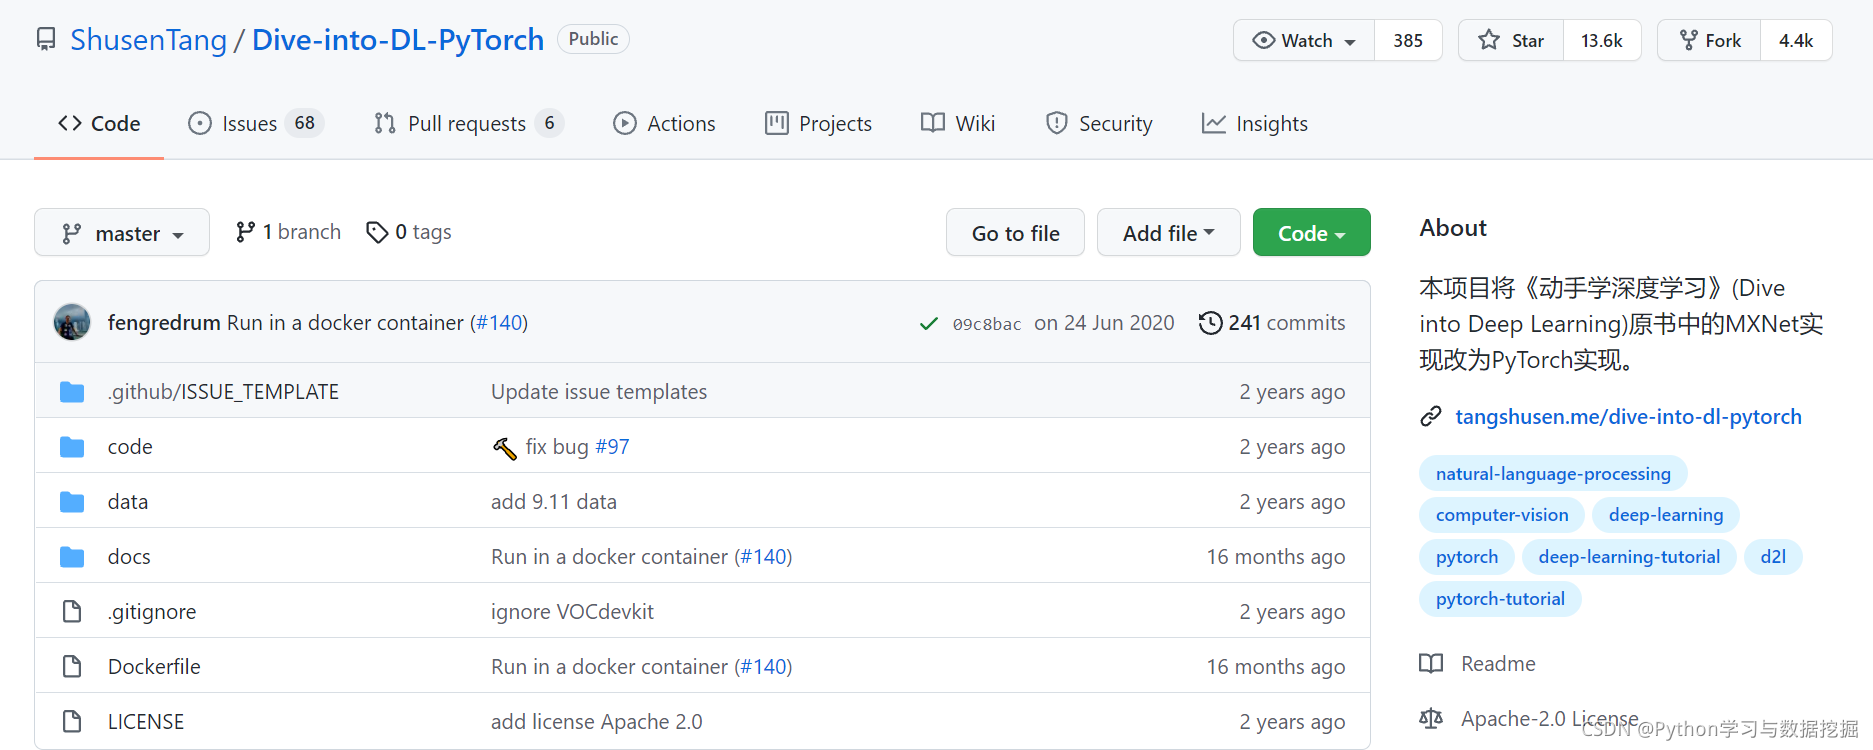
Task: Open the docs folder name
Action: [129, 557]
